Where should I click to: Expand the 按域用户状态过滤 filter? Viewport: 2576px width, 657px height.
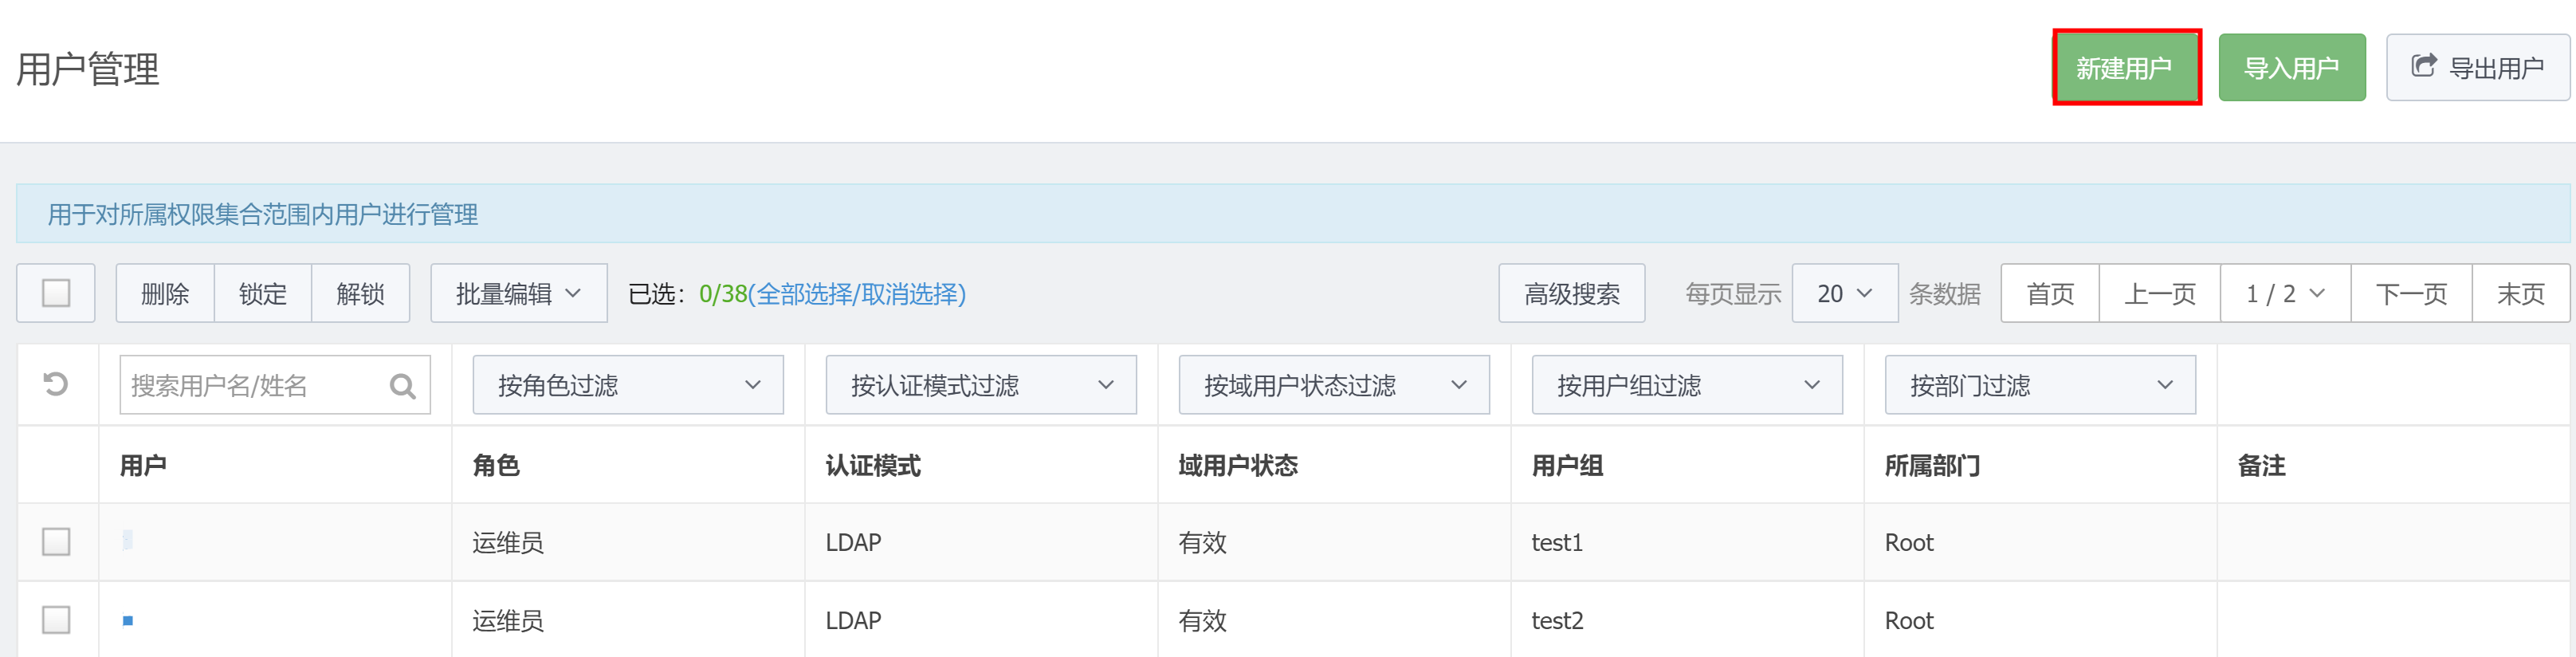tap(1334, 385)
